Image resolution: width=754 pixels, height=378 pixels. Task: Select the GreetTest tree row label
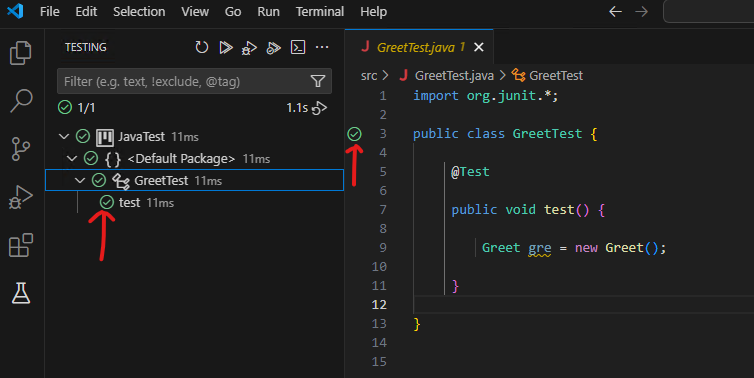click(161, 180)
